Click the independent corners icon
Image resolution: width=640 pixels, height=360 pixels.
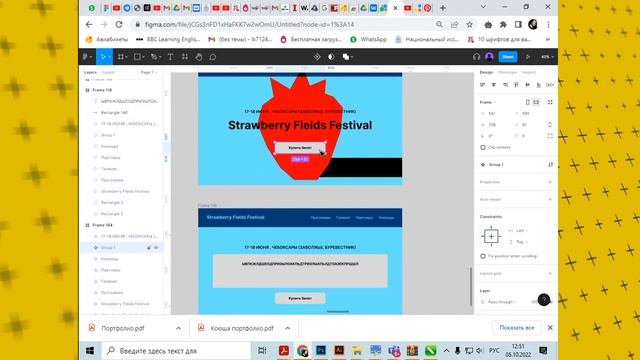[550, 136]
